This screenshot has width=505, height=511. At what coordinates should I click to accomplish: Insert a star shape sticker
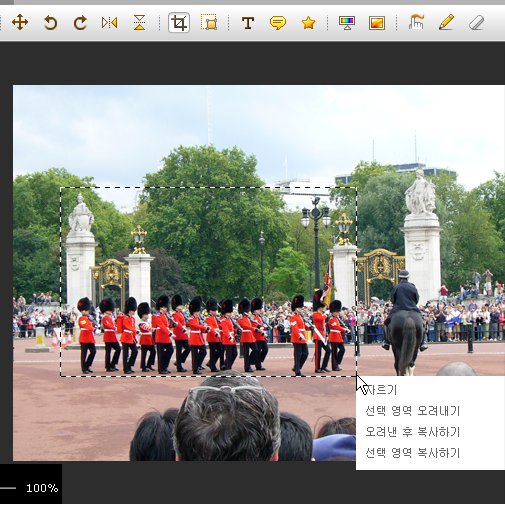(x=308, y=23)
